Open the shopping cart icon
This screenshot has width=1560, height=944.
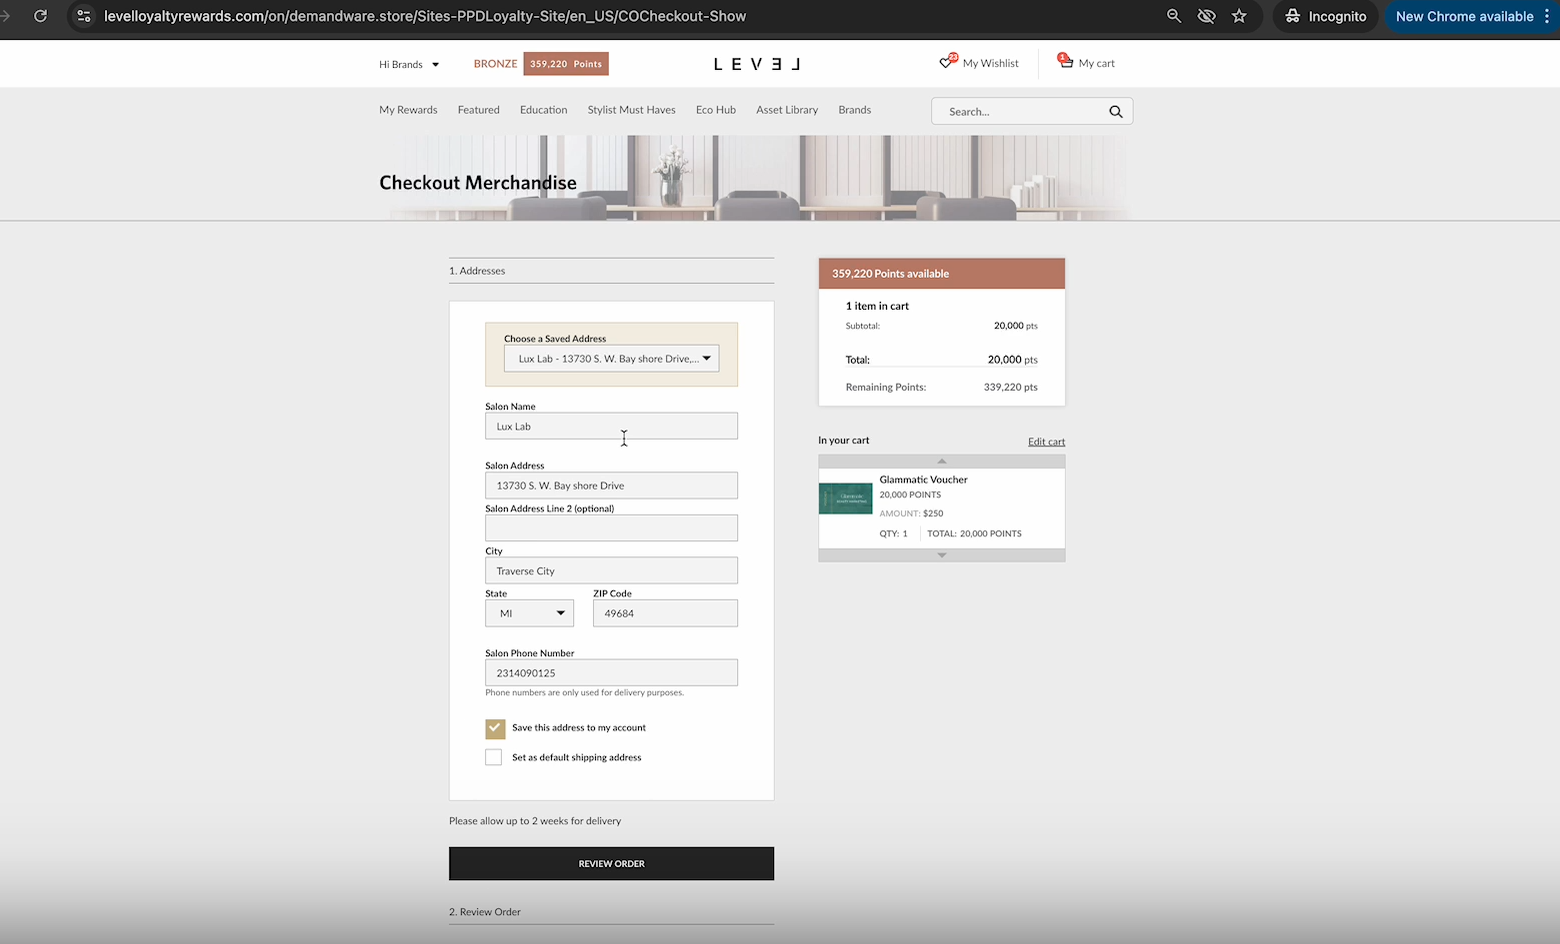1066,62
